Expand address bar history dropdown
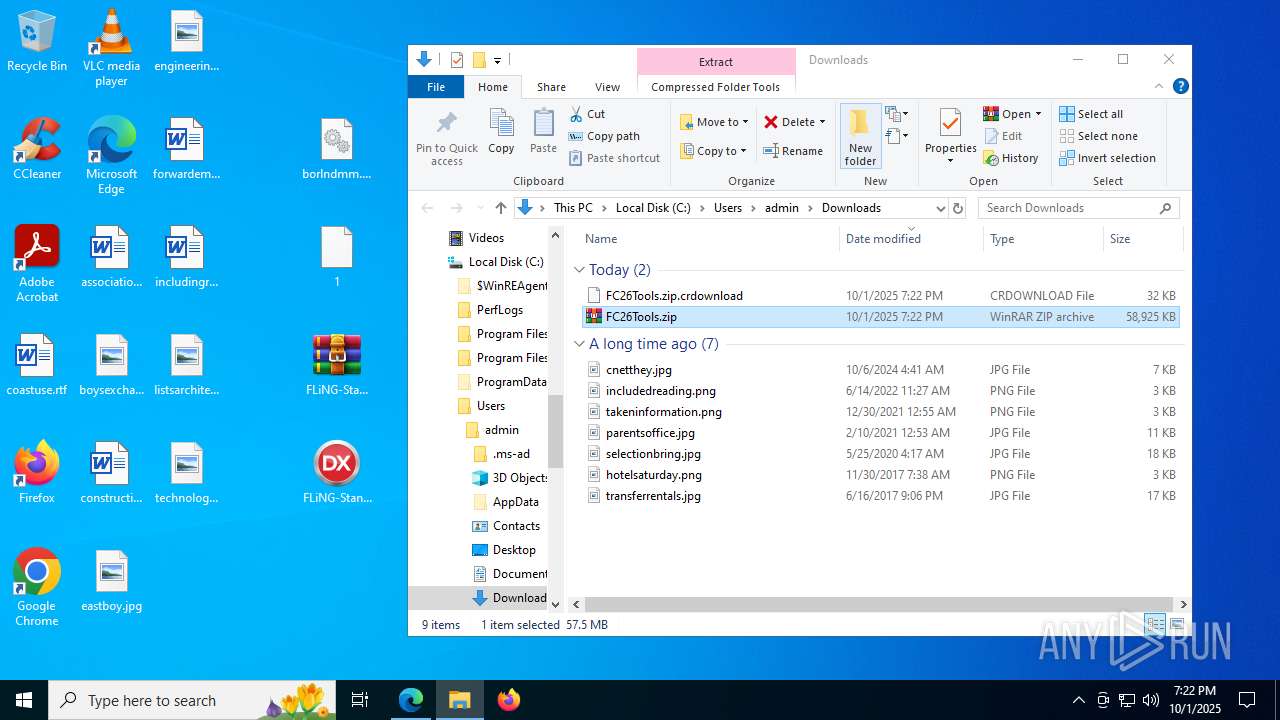Image resolution: width=1280 pixels, height=720 pixels. [940, 208]
